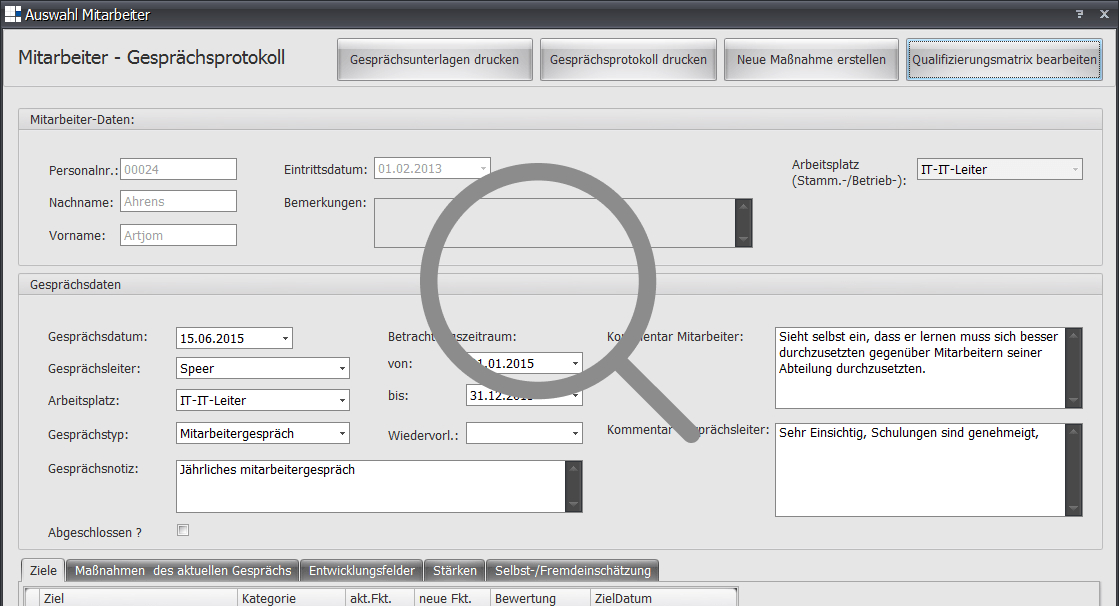The height and width of the screenshot is (606, 1119).
Task: Switch to the Entwicklungsfelder tab
Action: (x=361, y=570)
